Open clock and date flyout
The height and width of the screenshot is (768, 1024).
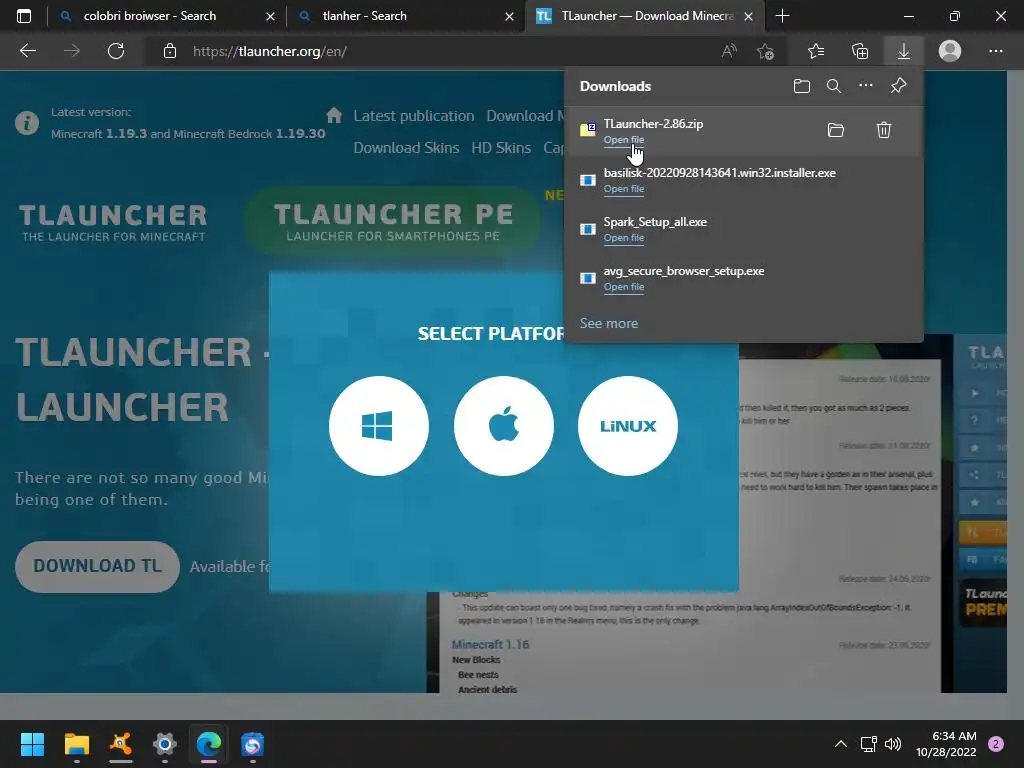946,744
